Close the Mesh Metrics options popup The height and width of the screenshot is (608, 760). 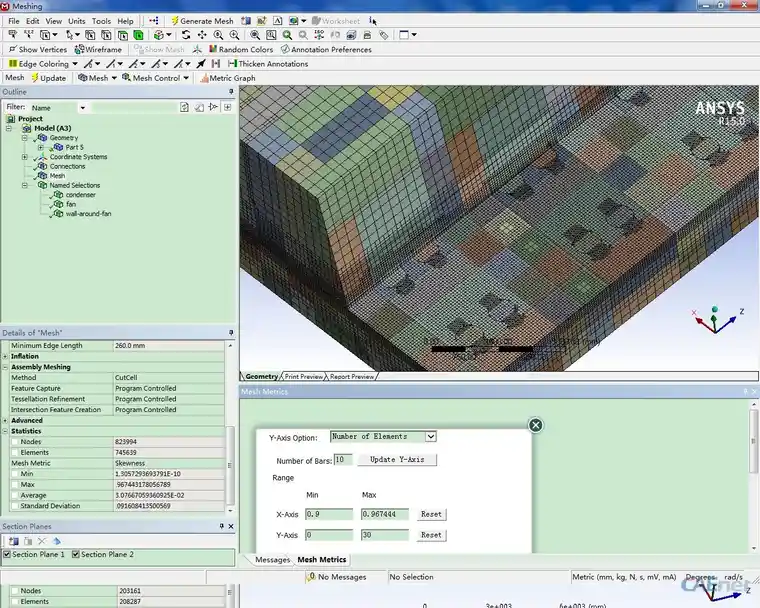(536, 425)
